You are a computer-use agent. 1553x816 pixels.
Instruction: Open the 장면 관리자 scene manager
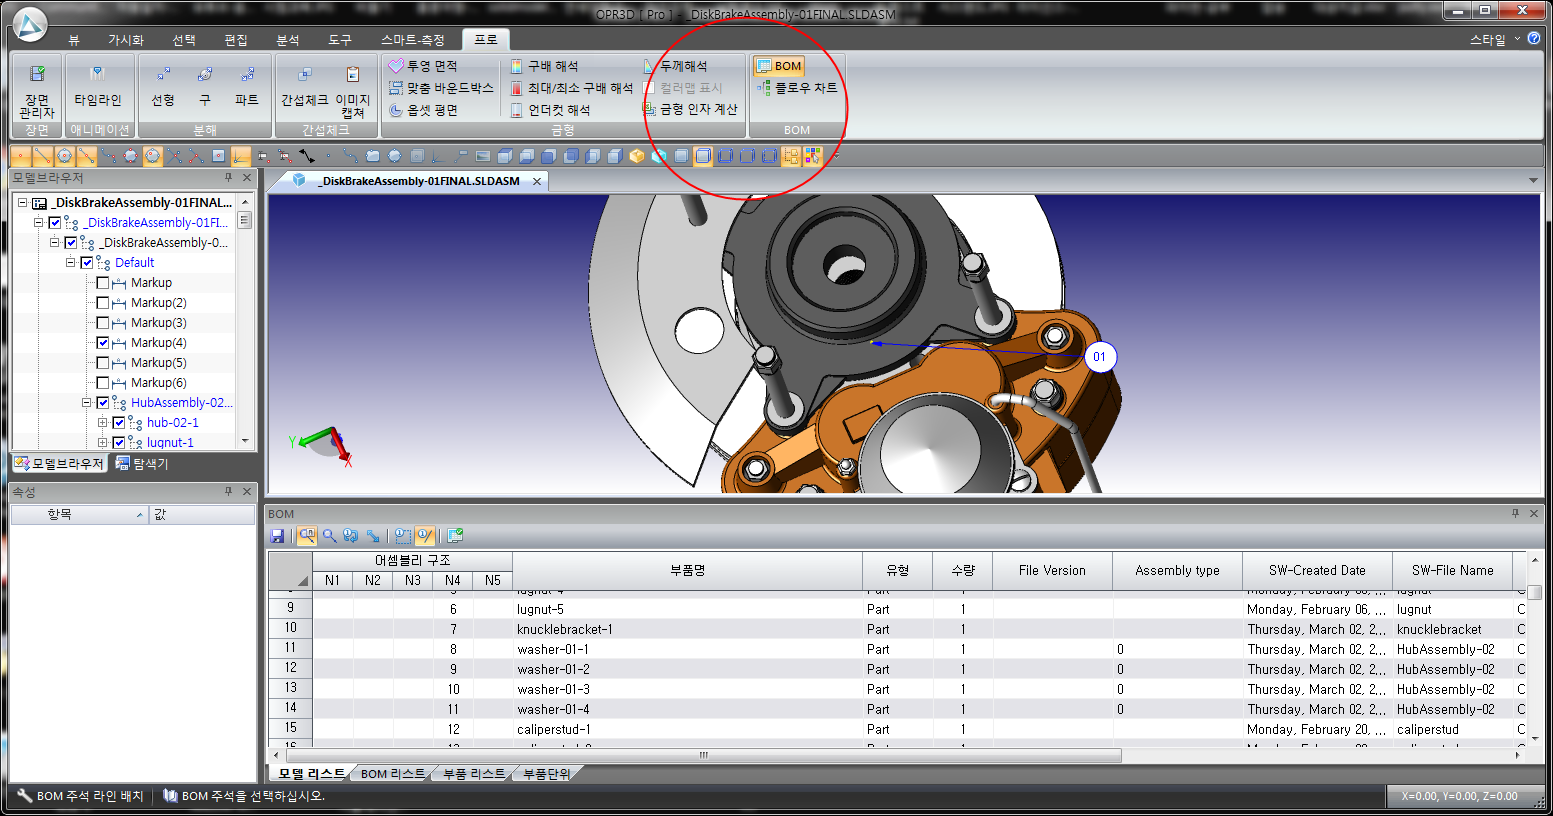(x=37, y=90)
